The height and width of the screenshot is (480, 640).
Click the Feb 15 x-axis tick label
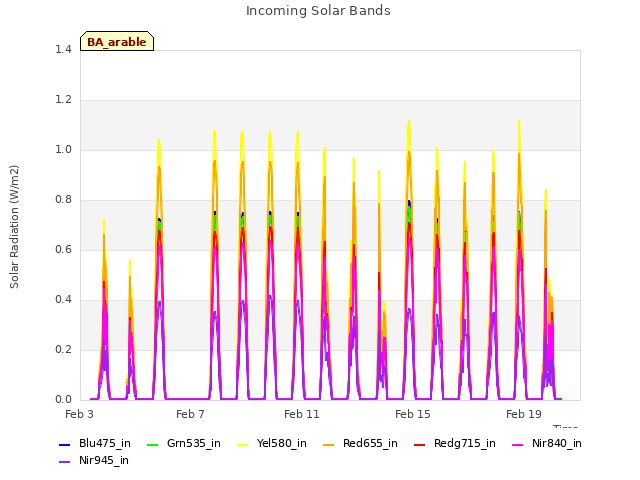413,414
